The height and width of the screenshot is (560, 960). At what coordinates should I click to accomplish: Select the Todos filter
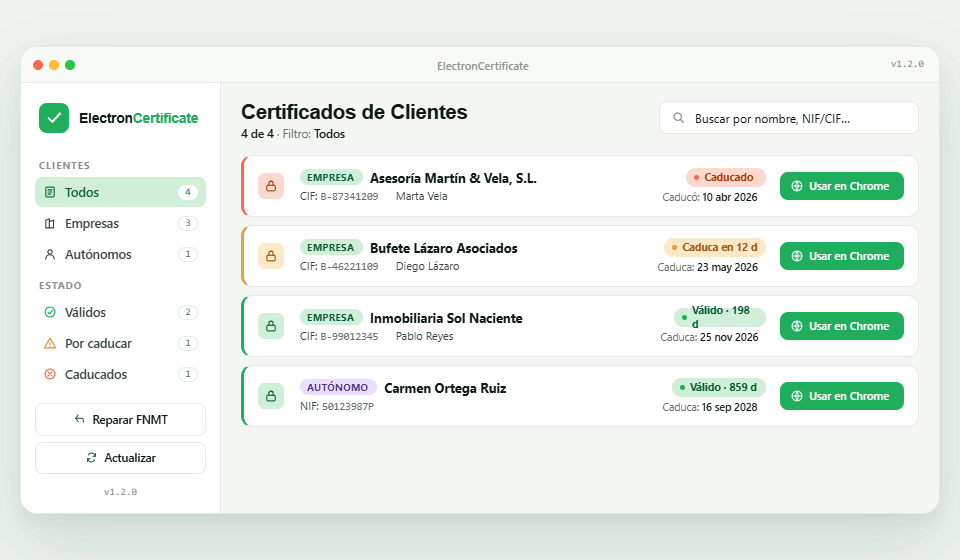click(x=121, y=192)
